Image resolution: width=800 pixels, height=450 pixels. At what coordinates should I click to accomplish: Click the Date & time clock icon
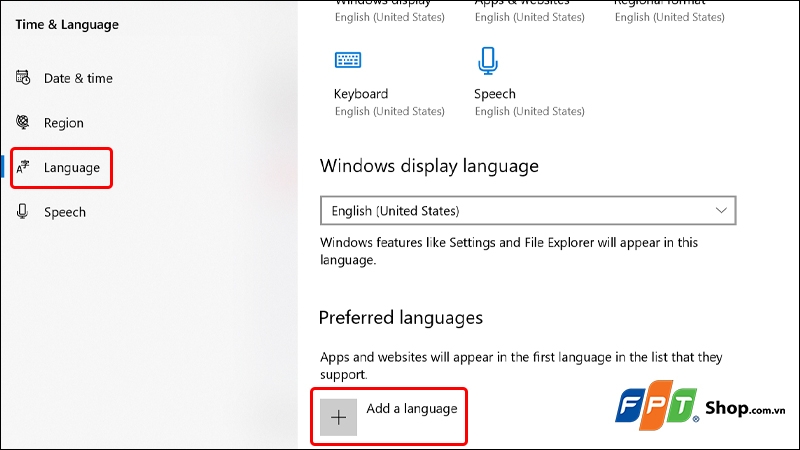pos(23,78)
